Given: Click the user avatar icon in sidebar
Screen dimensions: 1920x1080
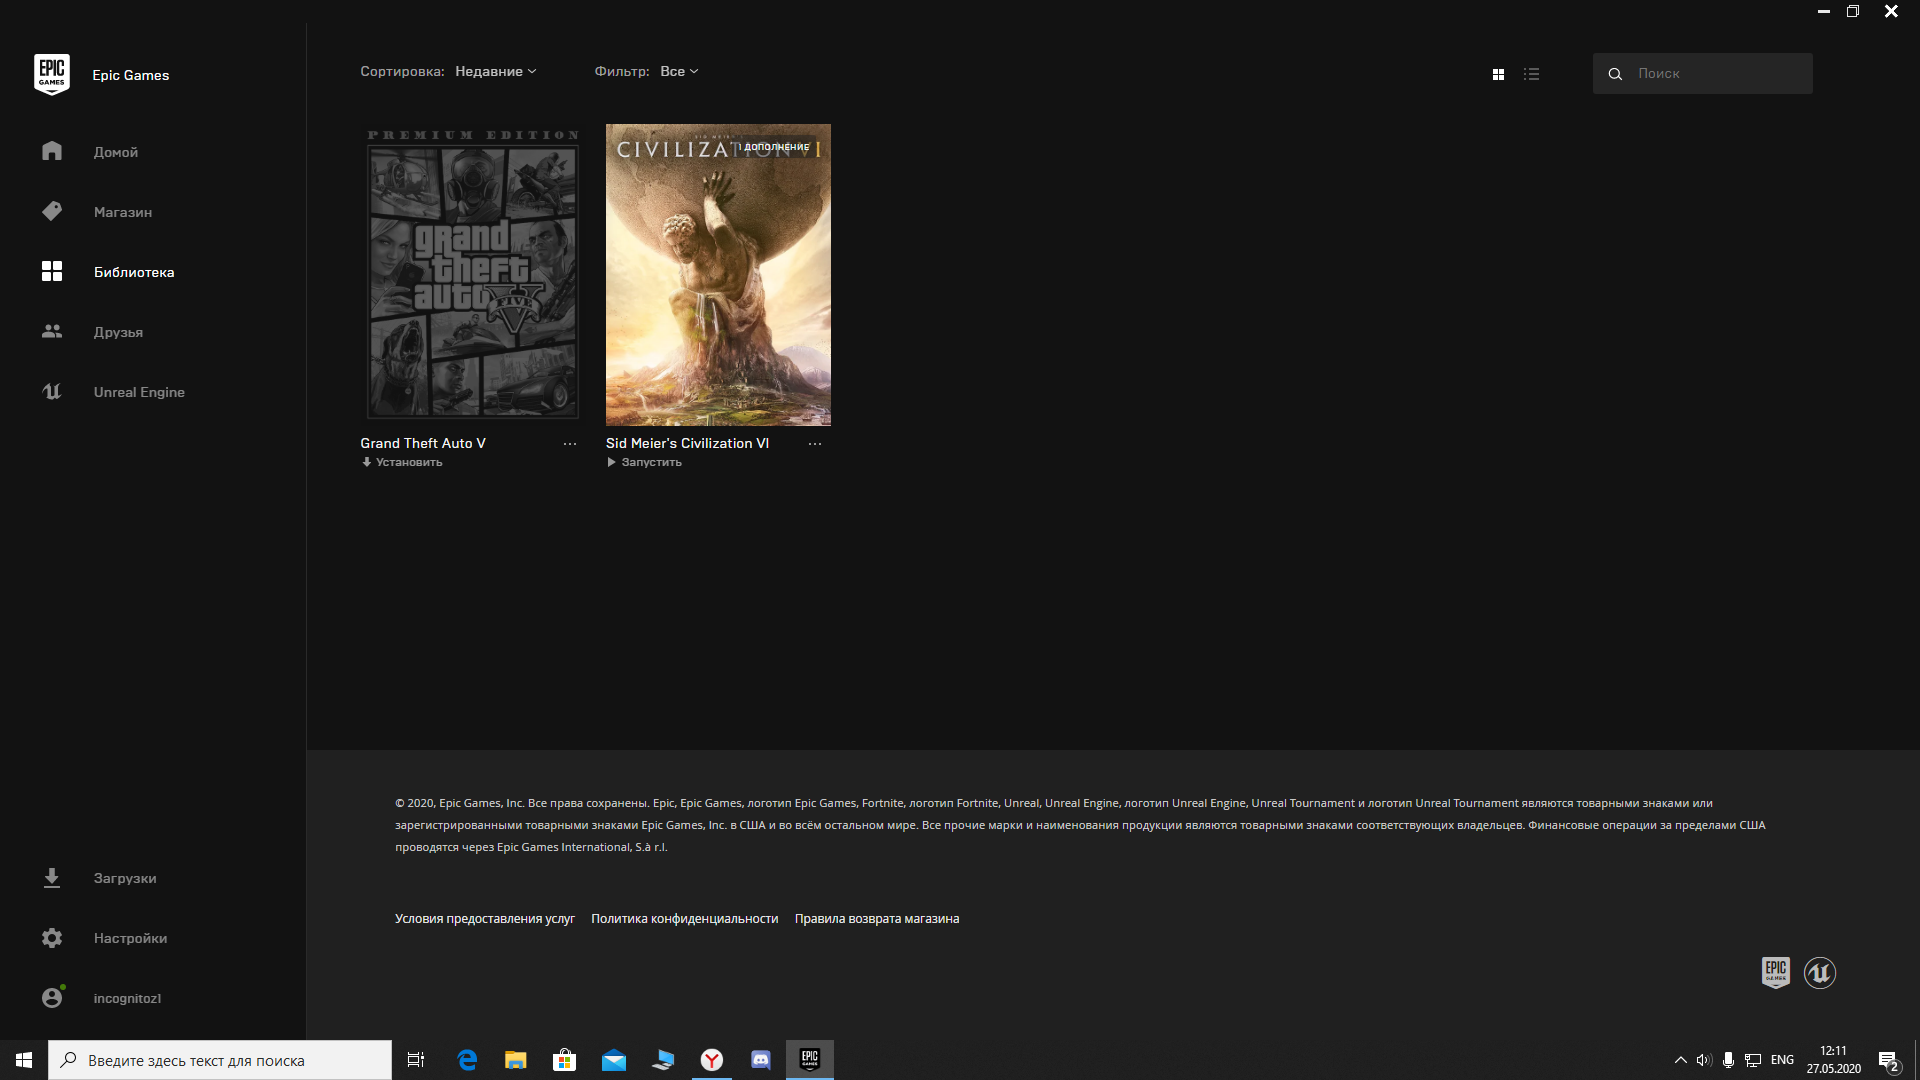Looking at the screenshot, I should coord(52,998).
